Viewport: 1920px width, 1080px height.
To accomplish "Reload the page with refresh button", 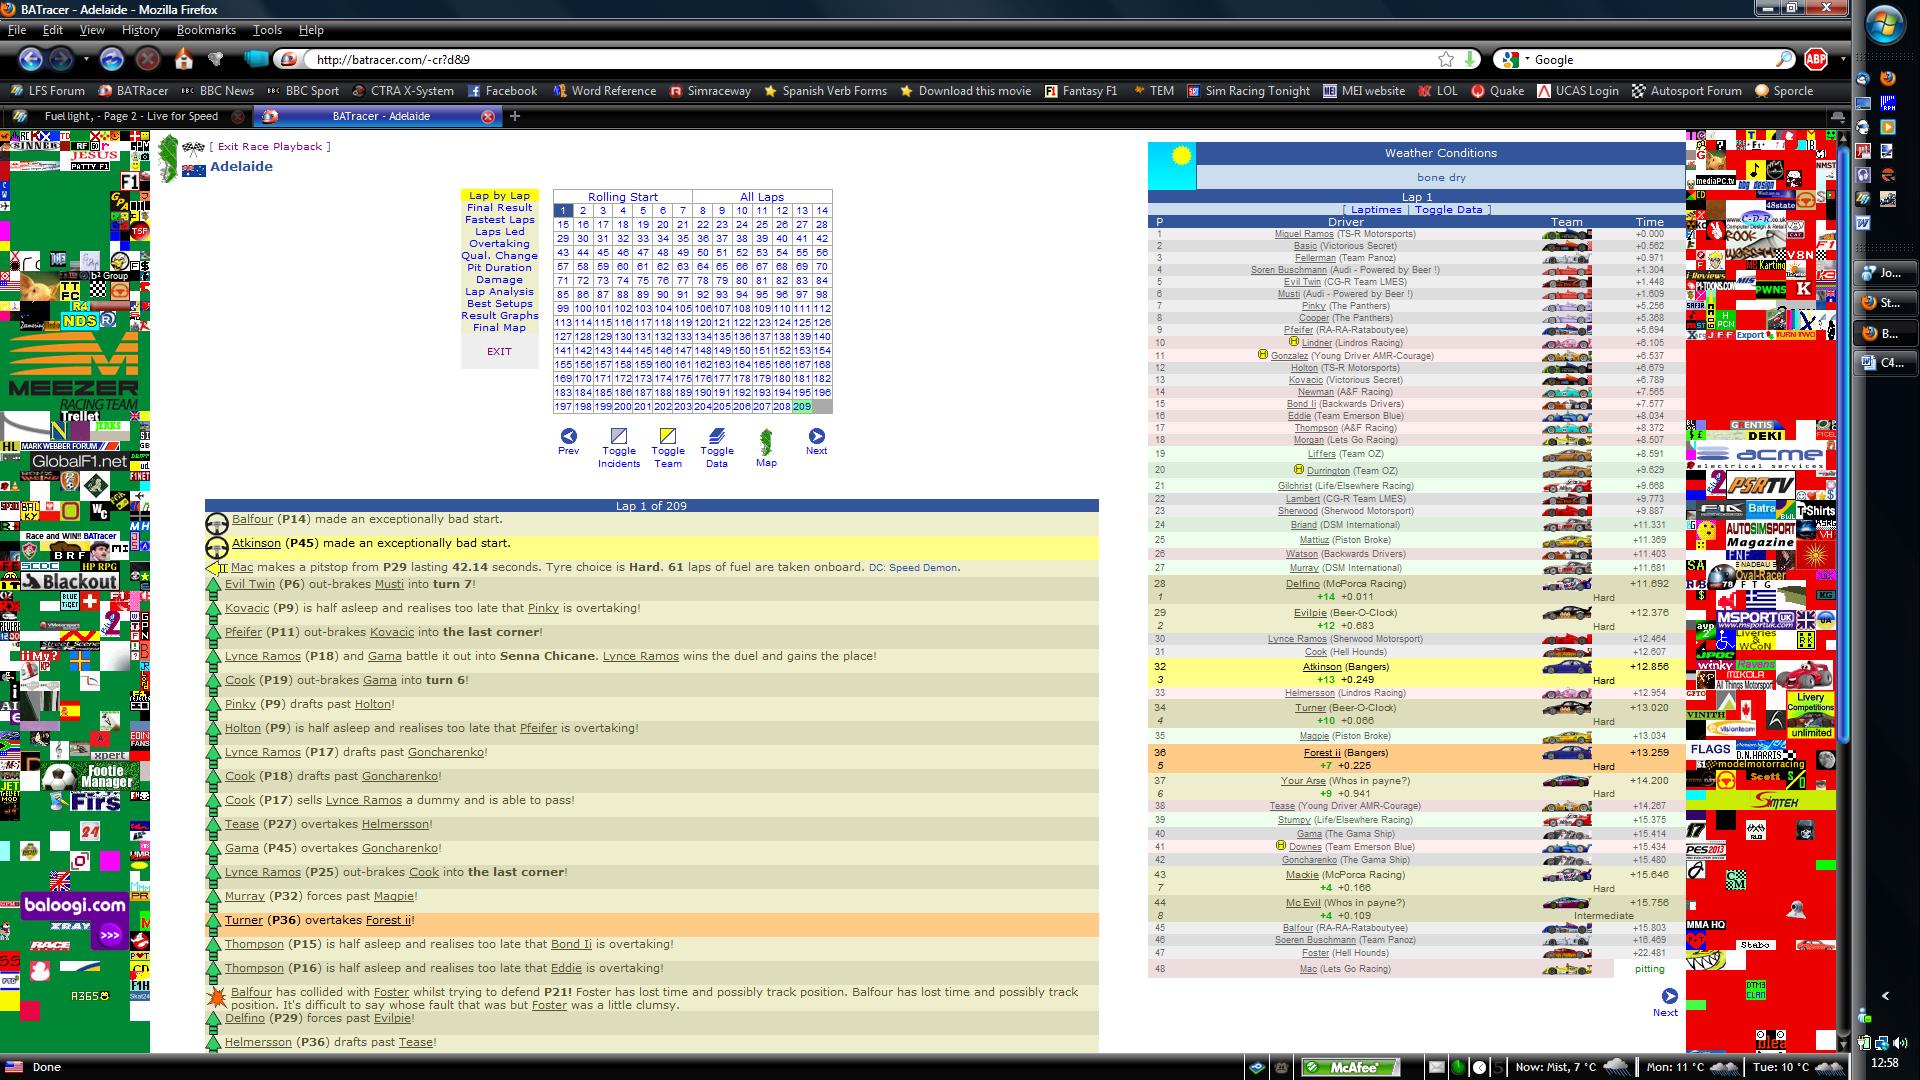I will pyautogui.click(x=111, y=60).
